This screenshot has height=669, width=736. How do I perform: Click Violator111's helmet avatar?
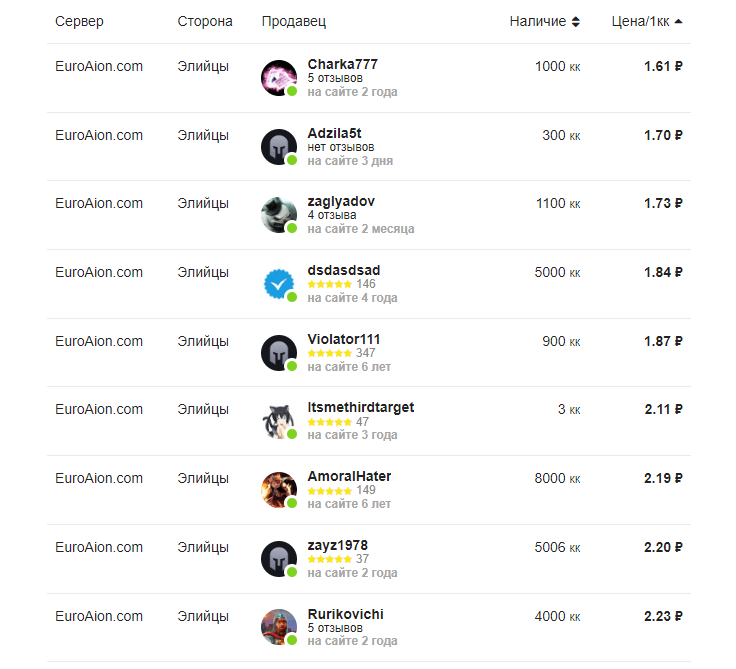[279, 353]
